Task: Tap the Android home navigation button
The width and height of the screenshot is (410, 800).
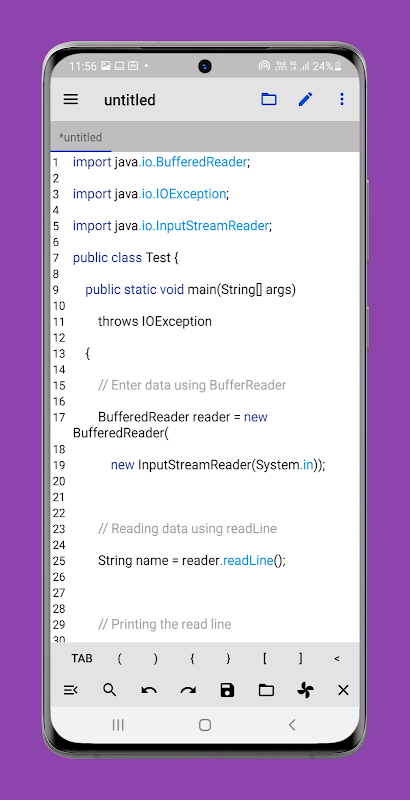Action: click(205, 724)
